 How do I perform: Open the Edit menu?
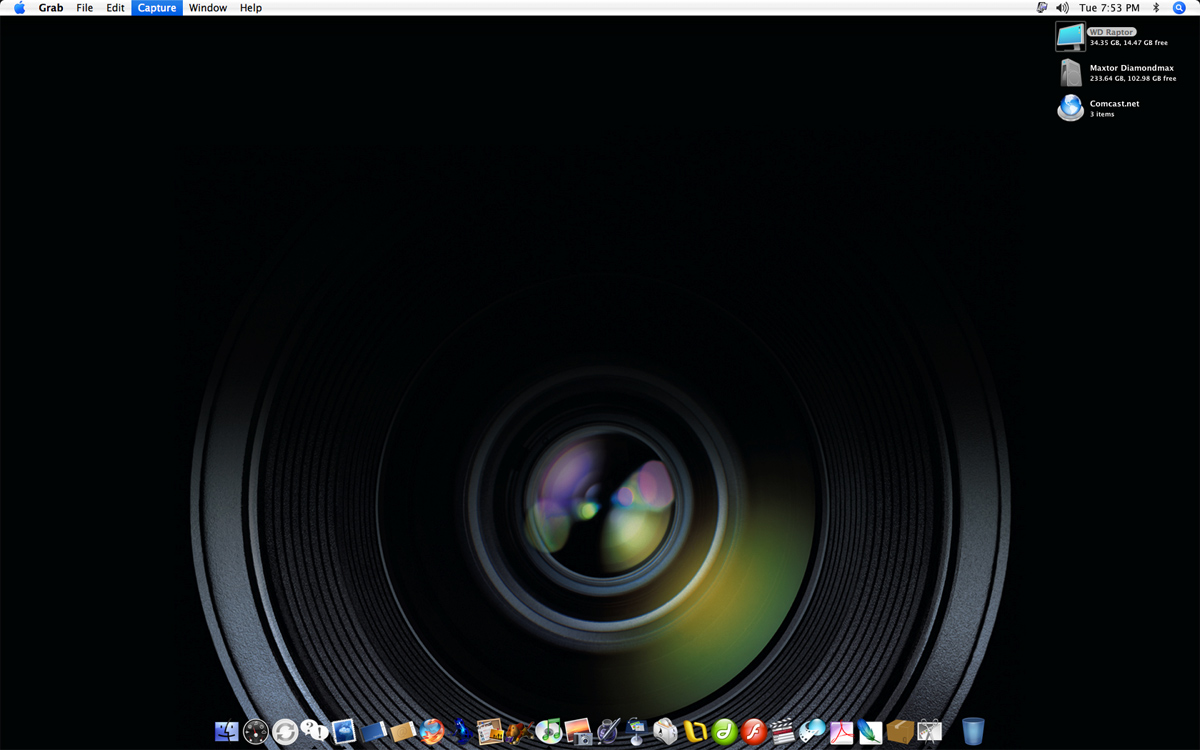[116, 8]
